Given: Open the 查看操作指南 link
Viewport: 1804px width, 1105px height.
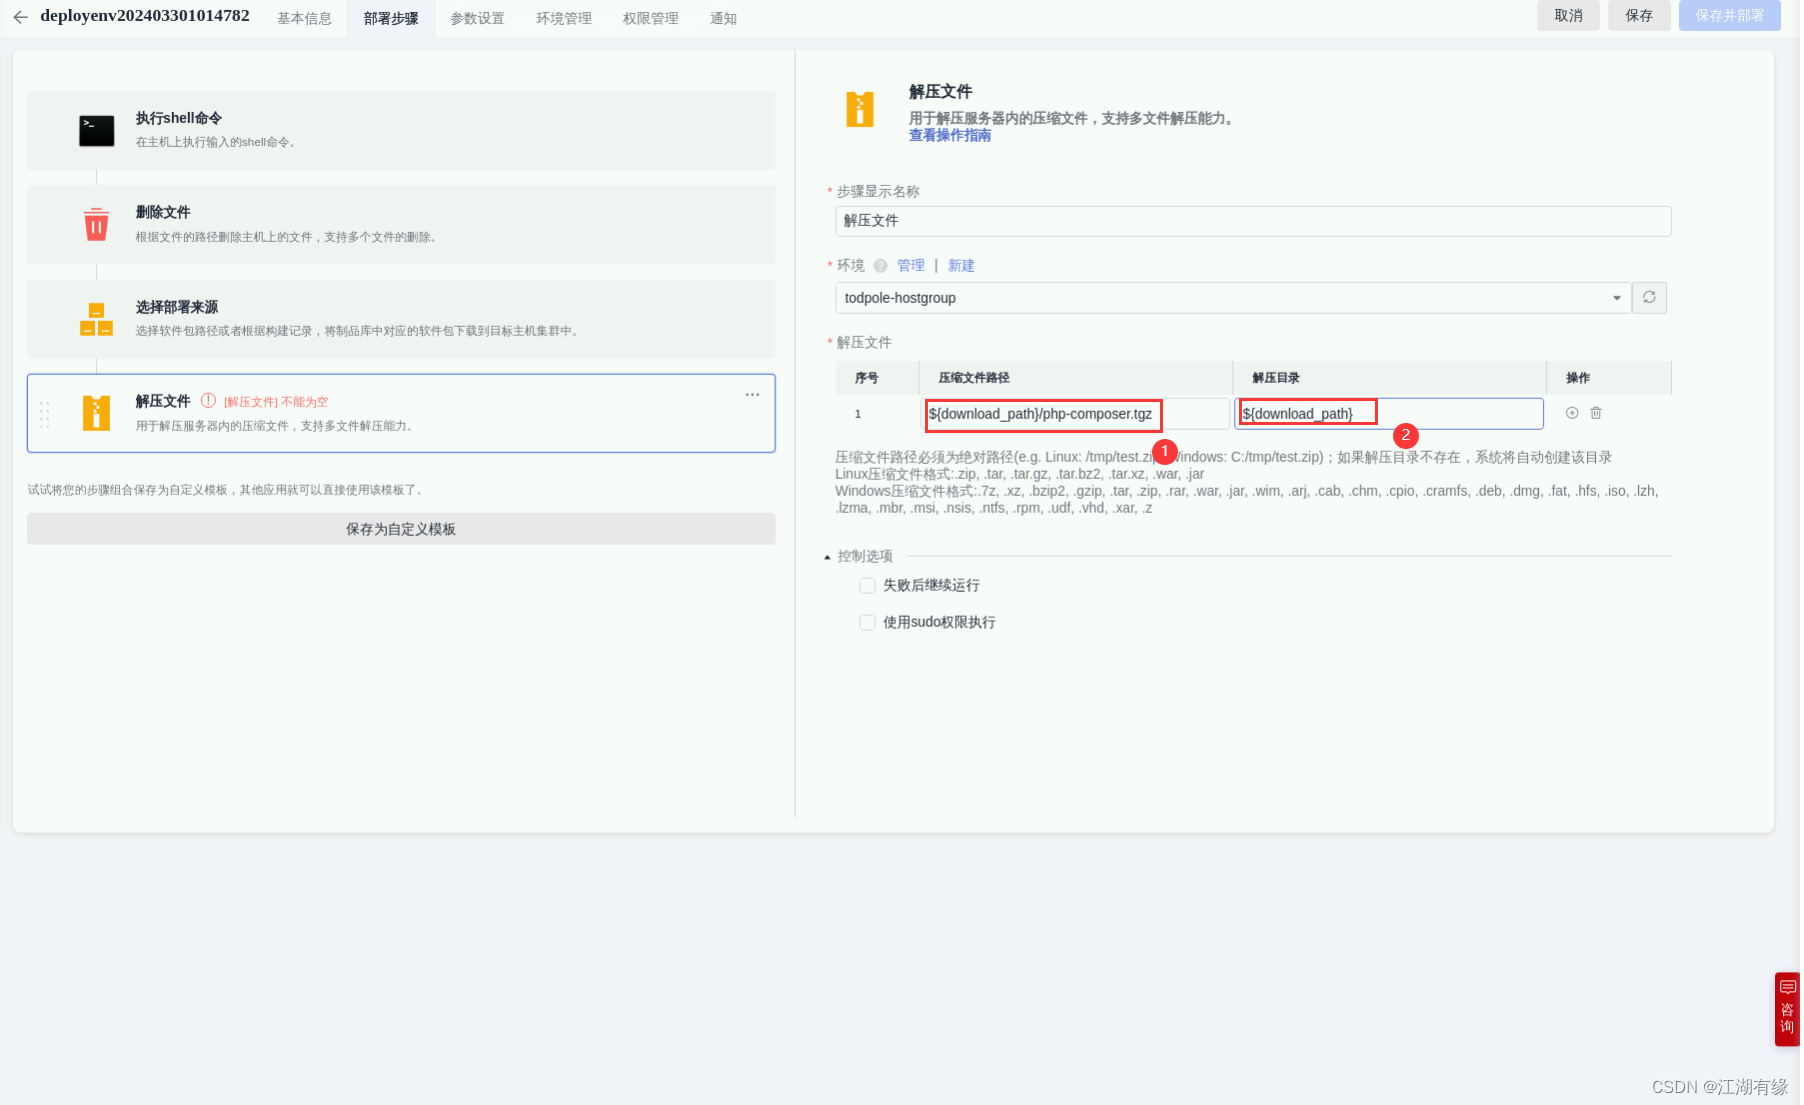Looking at the screenshot, I should pyautogui.click(x=949, y=135).
